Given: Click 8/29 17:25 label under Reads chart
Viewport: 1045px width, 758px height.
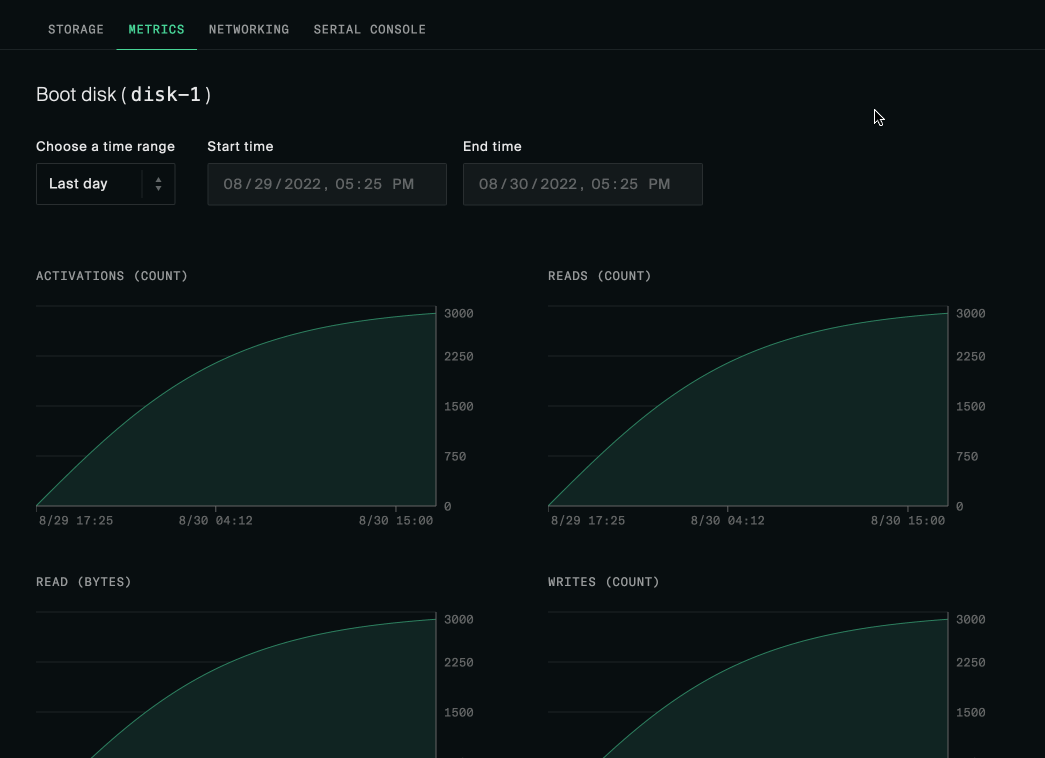Looking at the screenshot, I should (588, 521).
